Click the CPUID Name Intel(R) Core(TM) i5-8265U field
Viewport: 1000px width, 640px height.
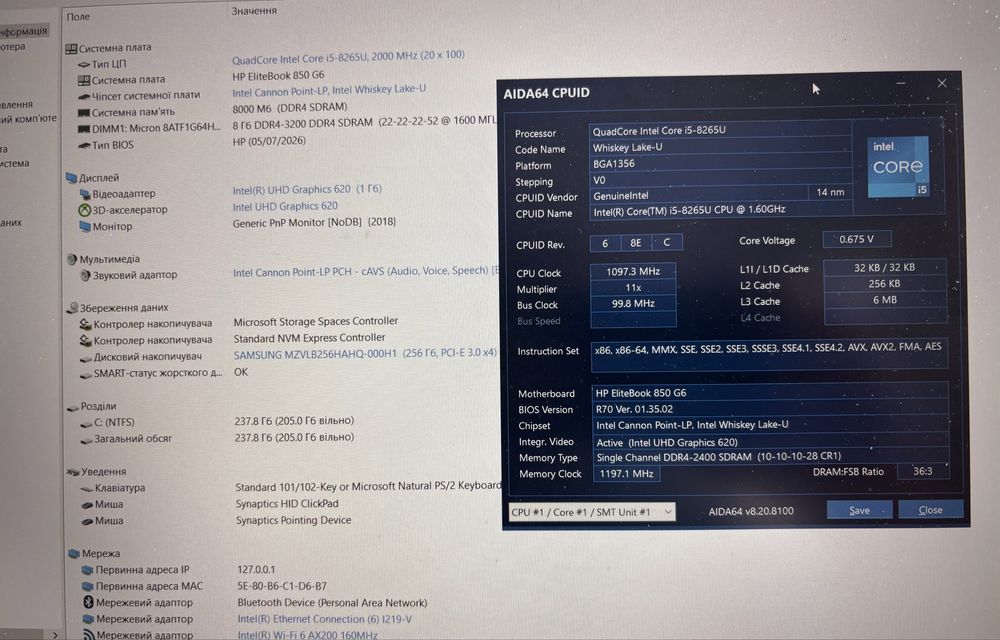coord(720,211)
